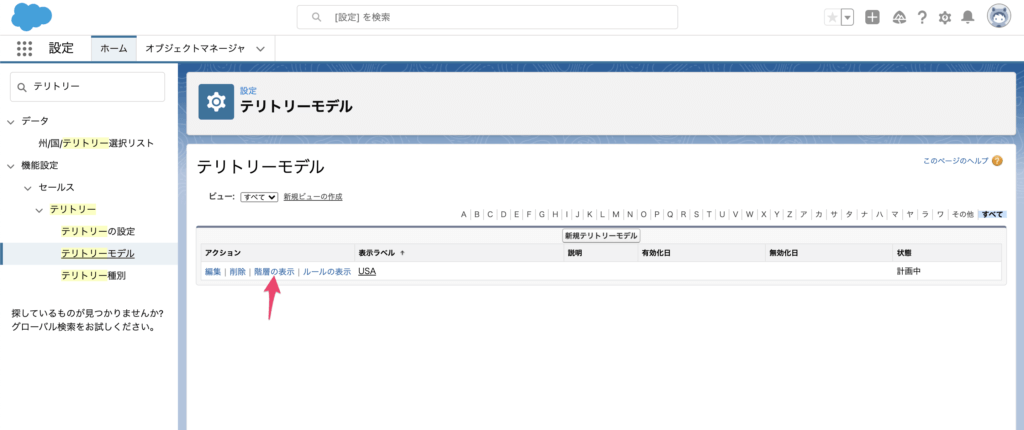Switch to the ホーム tab
This screenshot has height=430, width=1024.
tap(113, 48)
